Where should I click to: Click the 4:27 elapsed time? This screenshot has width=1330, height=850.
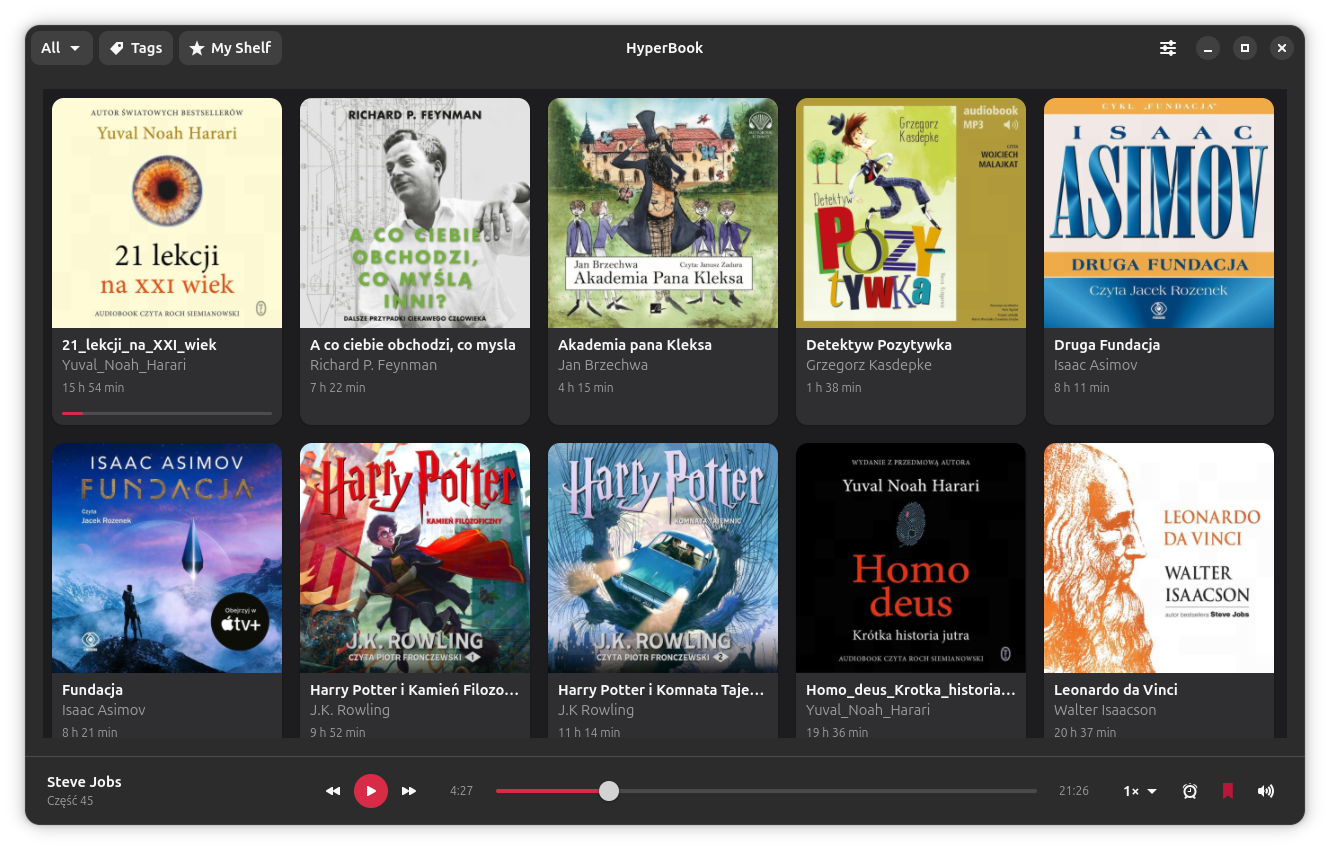[461, 791]
